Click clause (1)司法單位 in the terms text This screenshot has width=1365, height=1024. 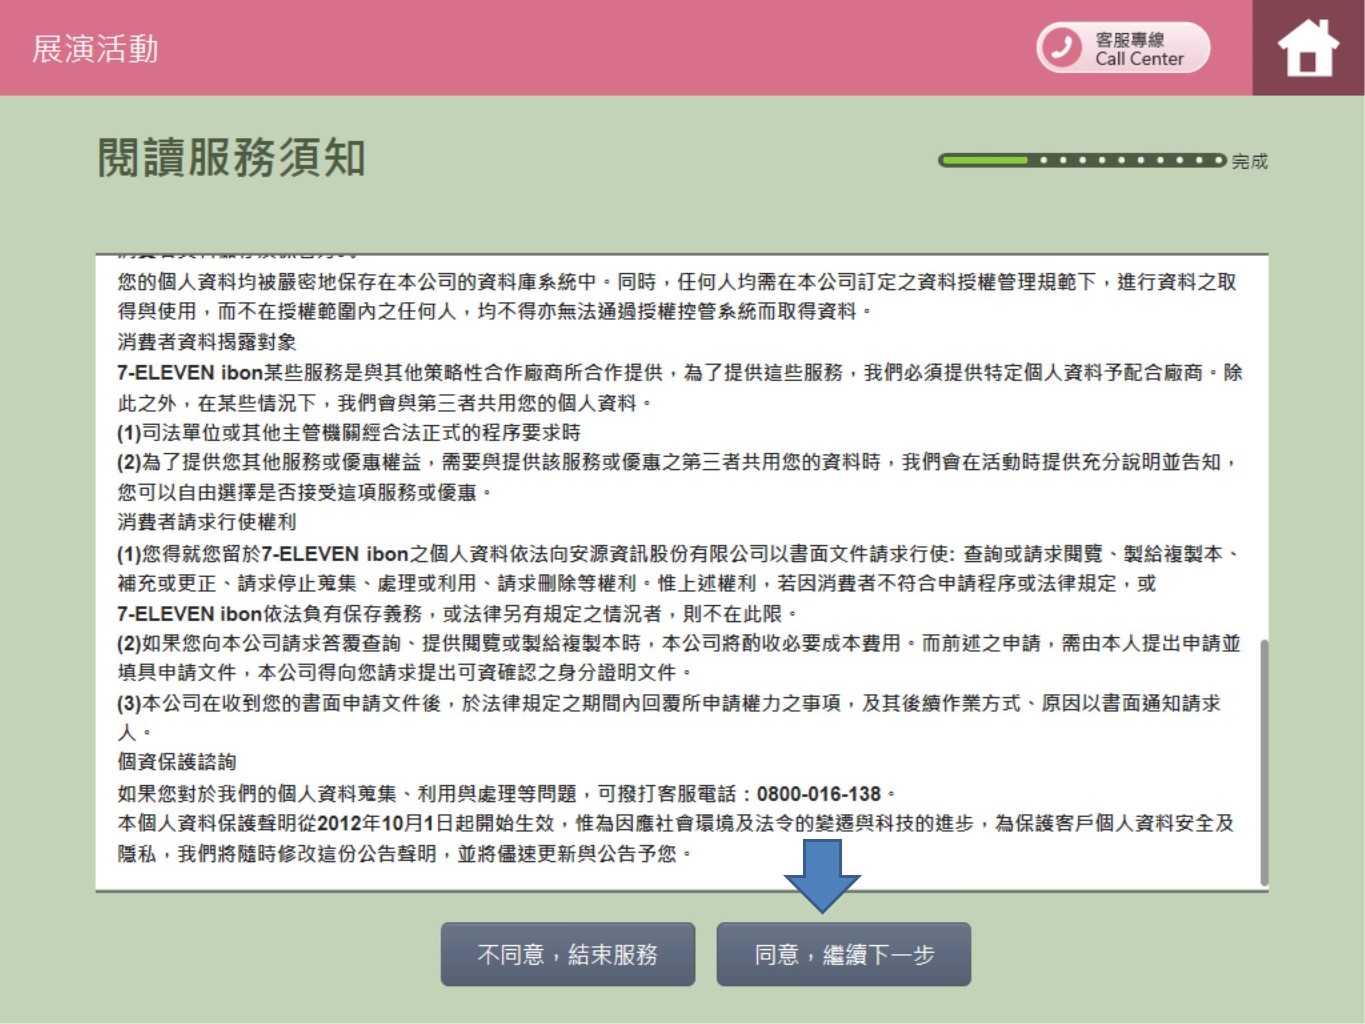pos(348,432)
